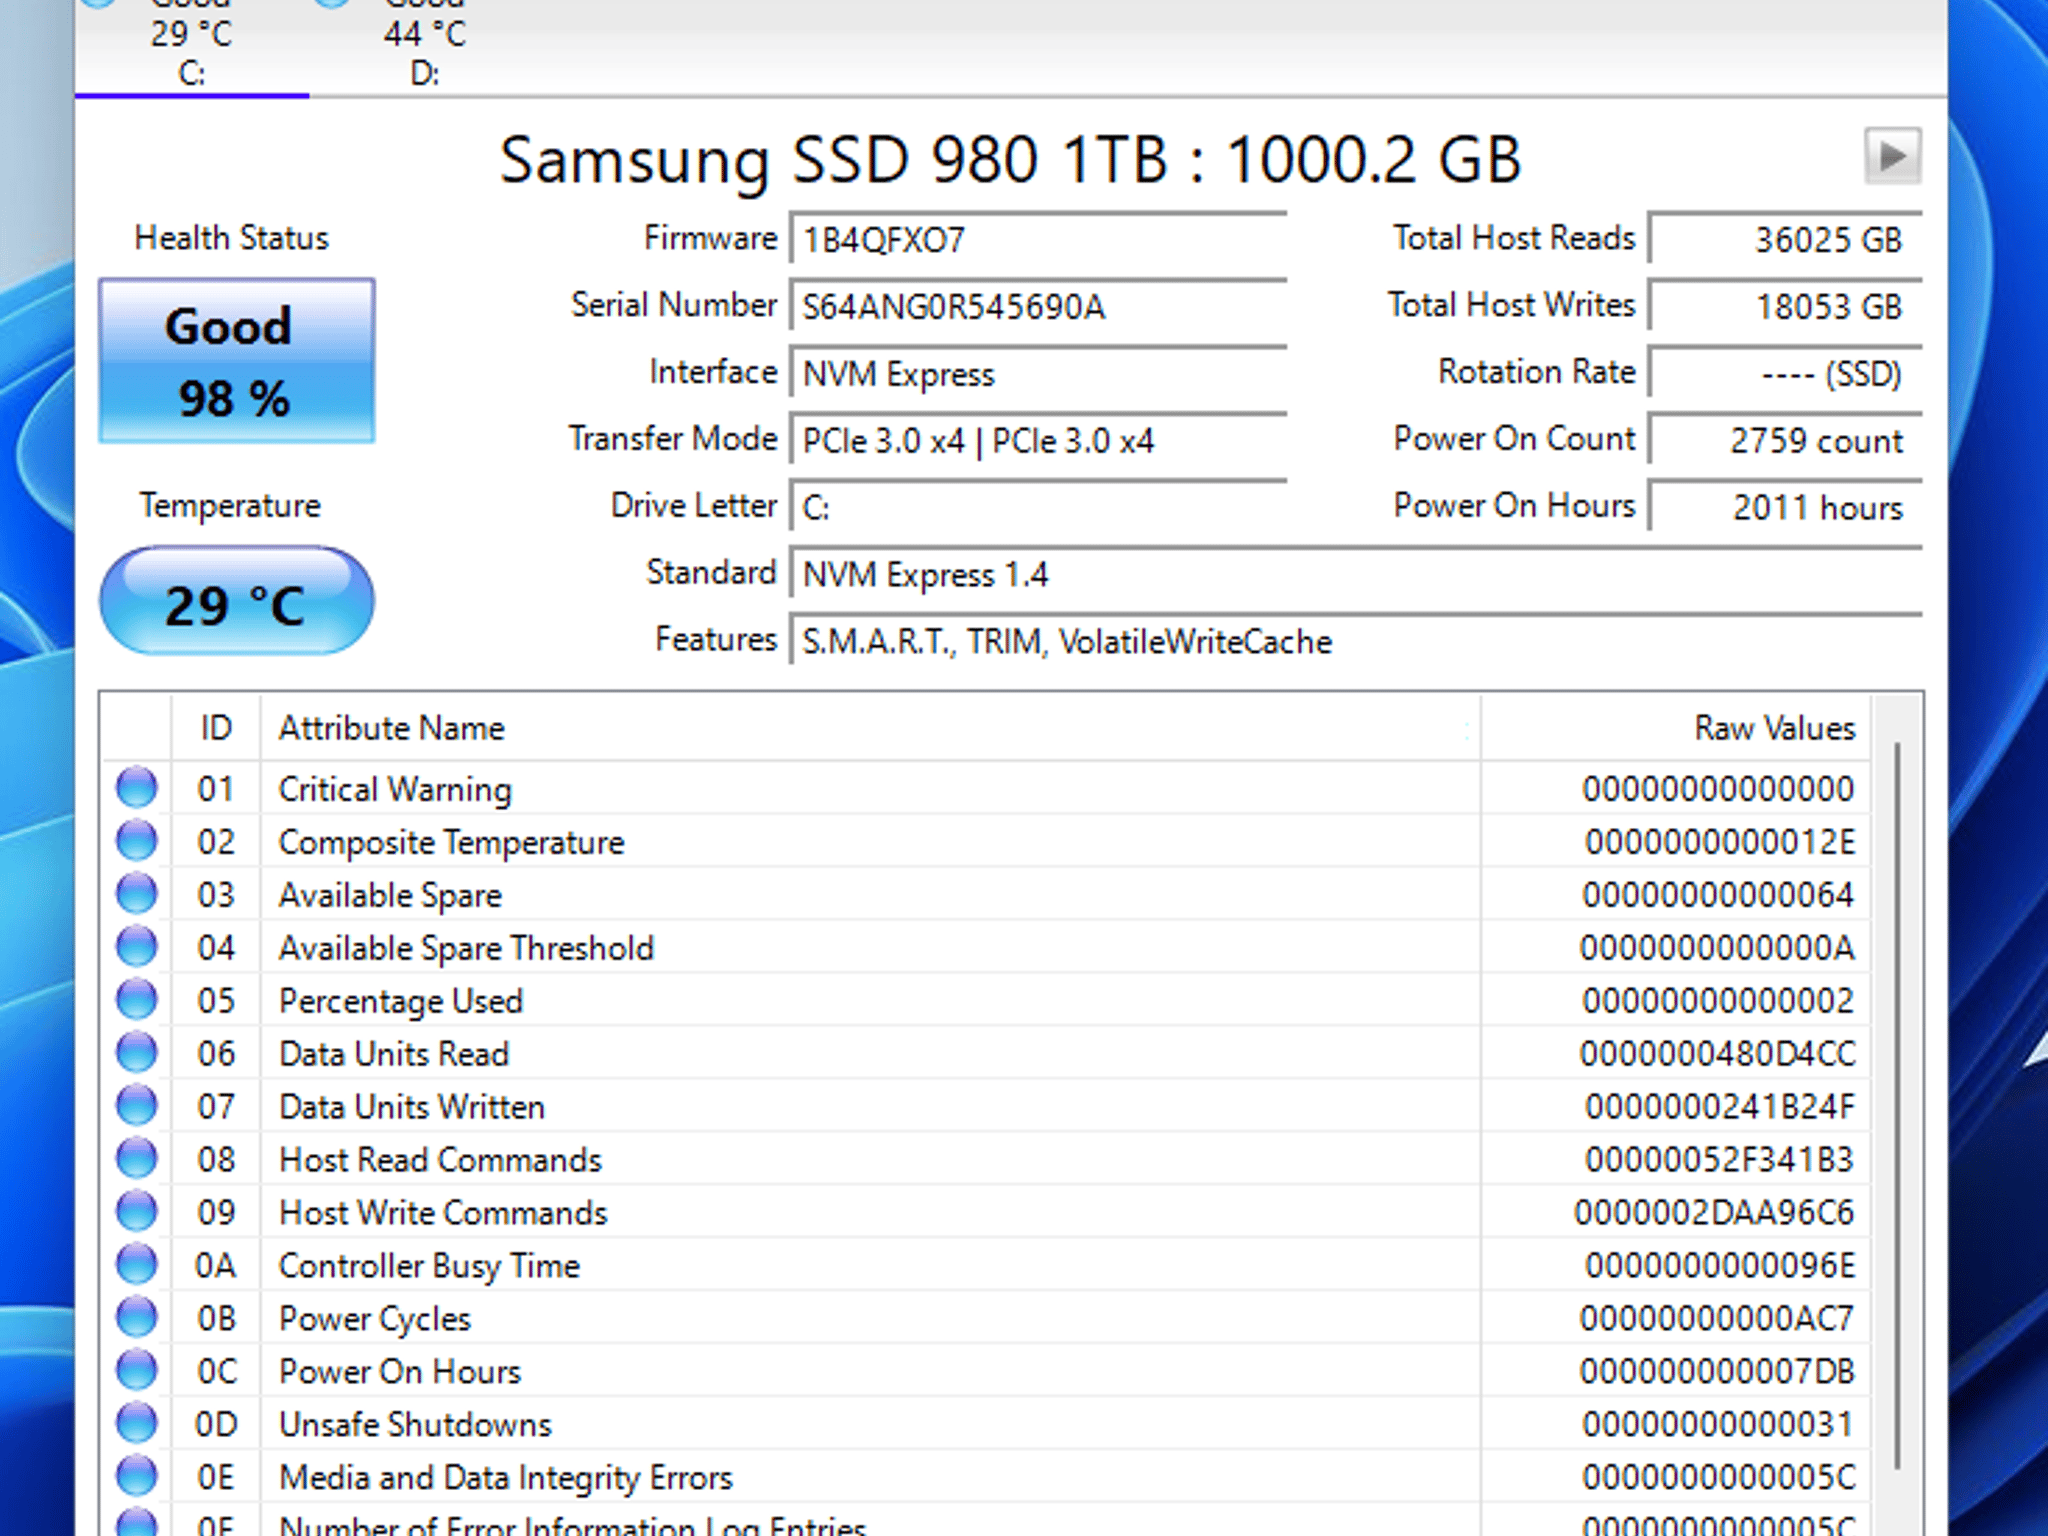Click raw value 00000000007DB

[x=1717, y=1371]
